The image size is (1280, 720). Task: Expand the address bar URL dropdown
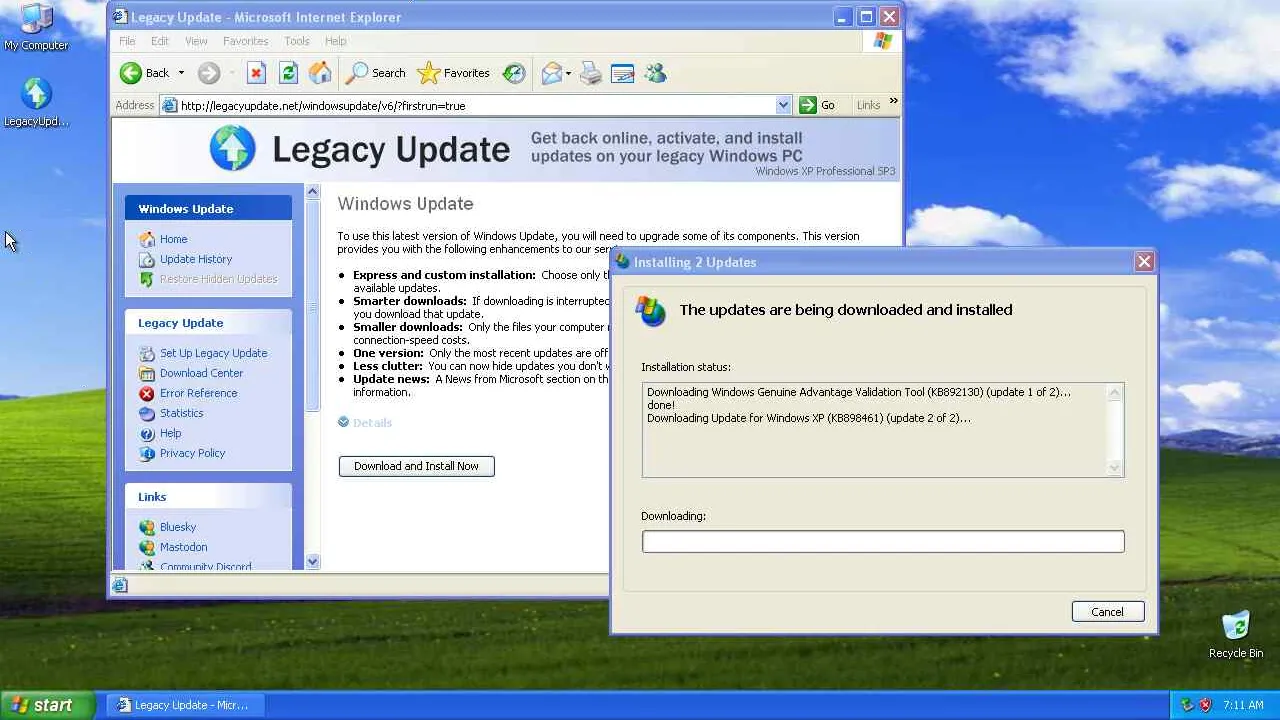click(783, 105)
